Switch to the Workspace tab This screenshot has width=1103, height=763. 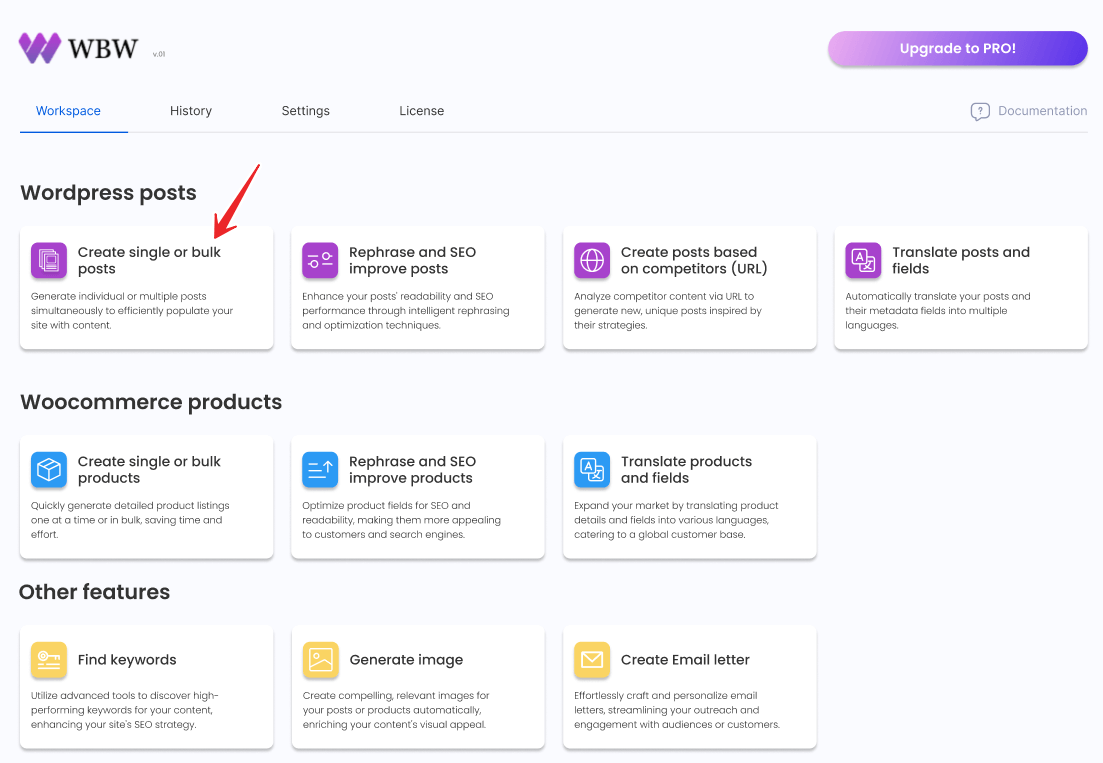[x=68, y=111]
